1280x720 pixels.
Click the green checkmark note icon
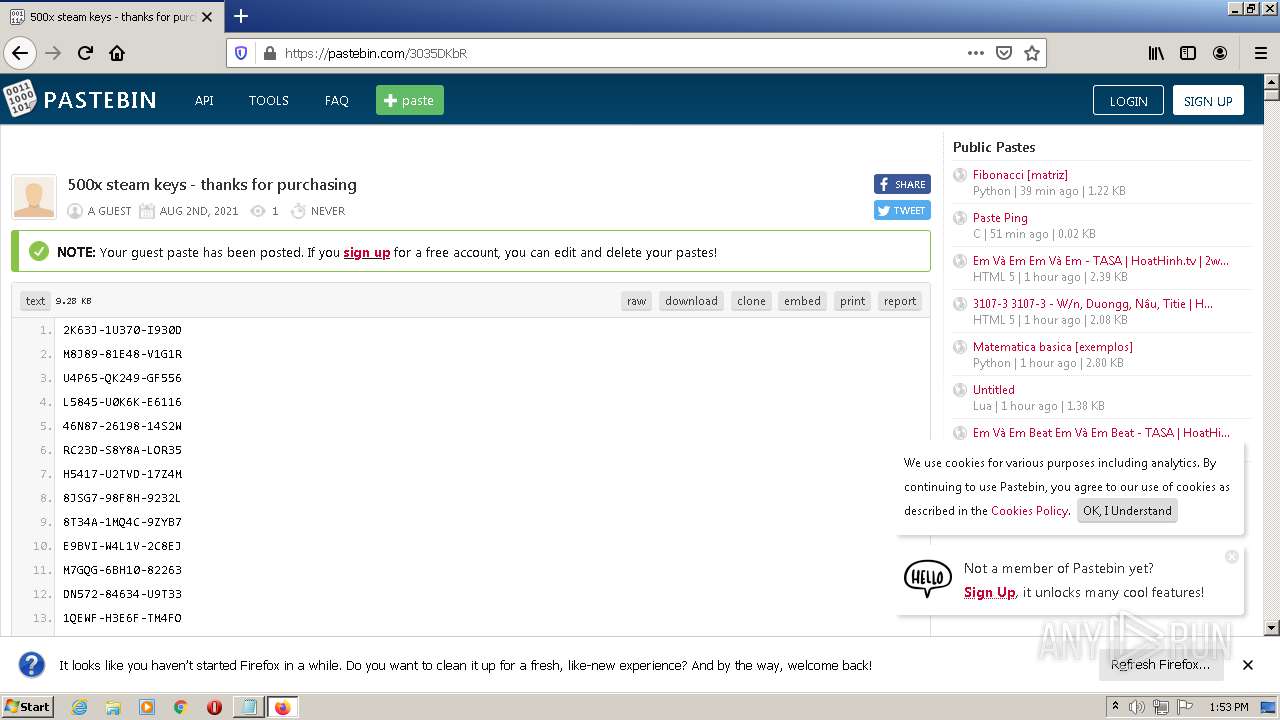click(39, 251)
